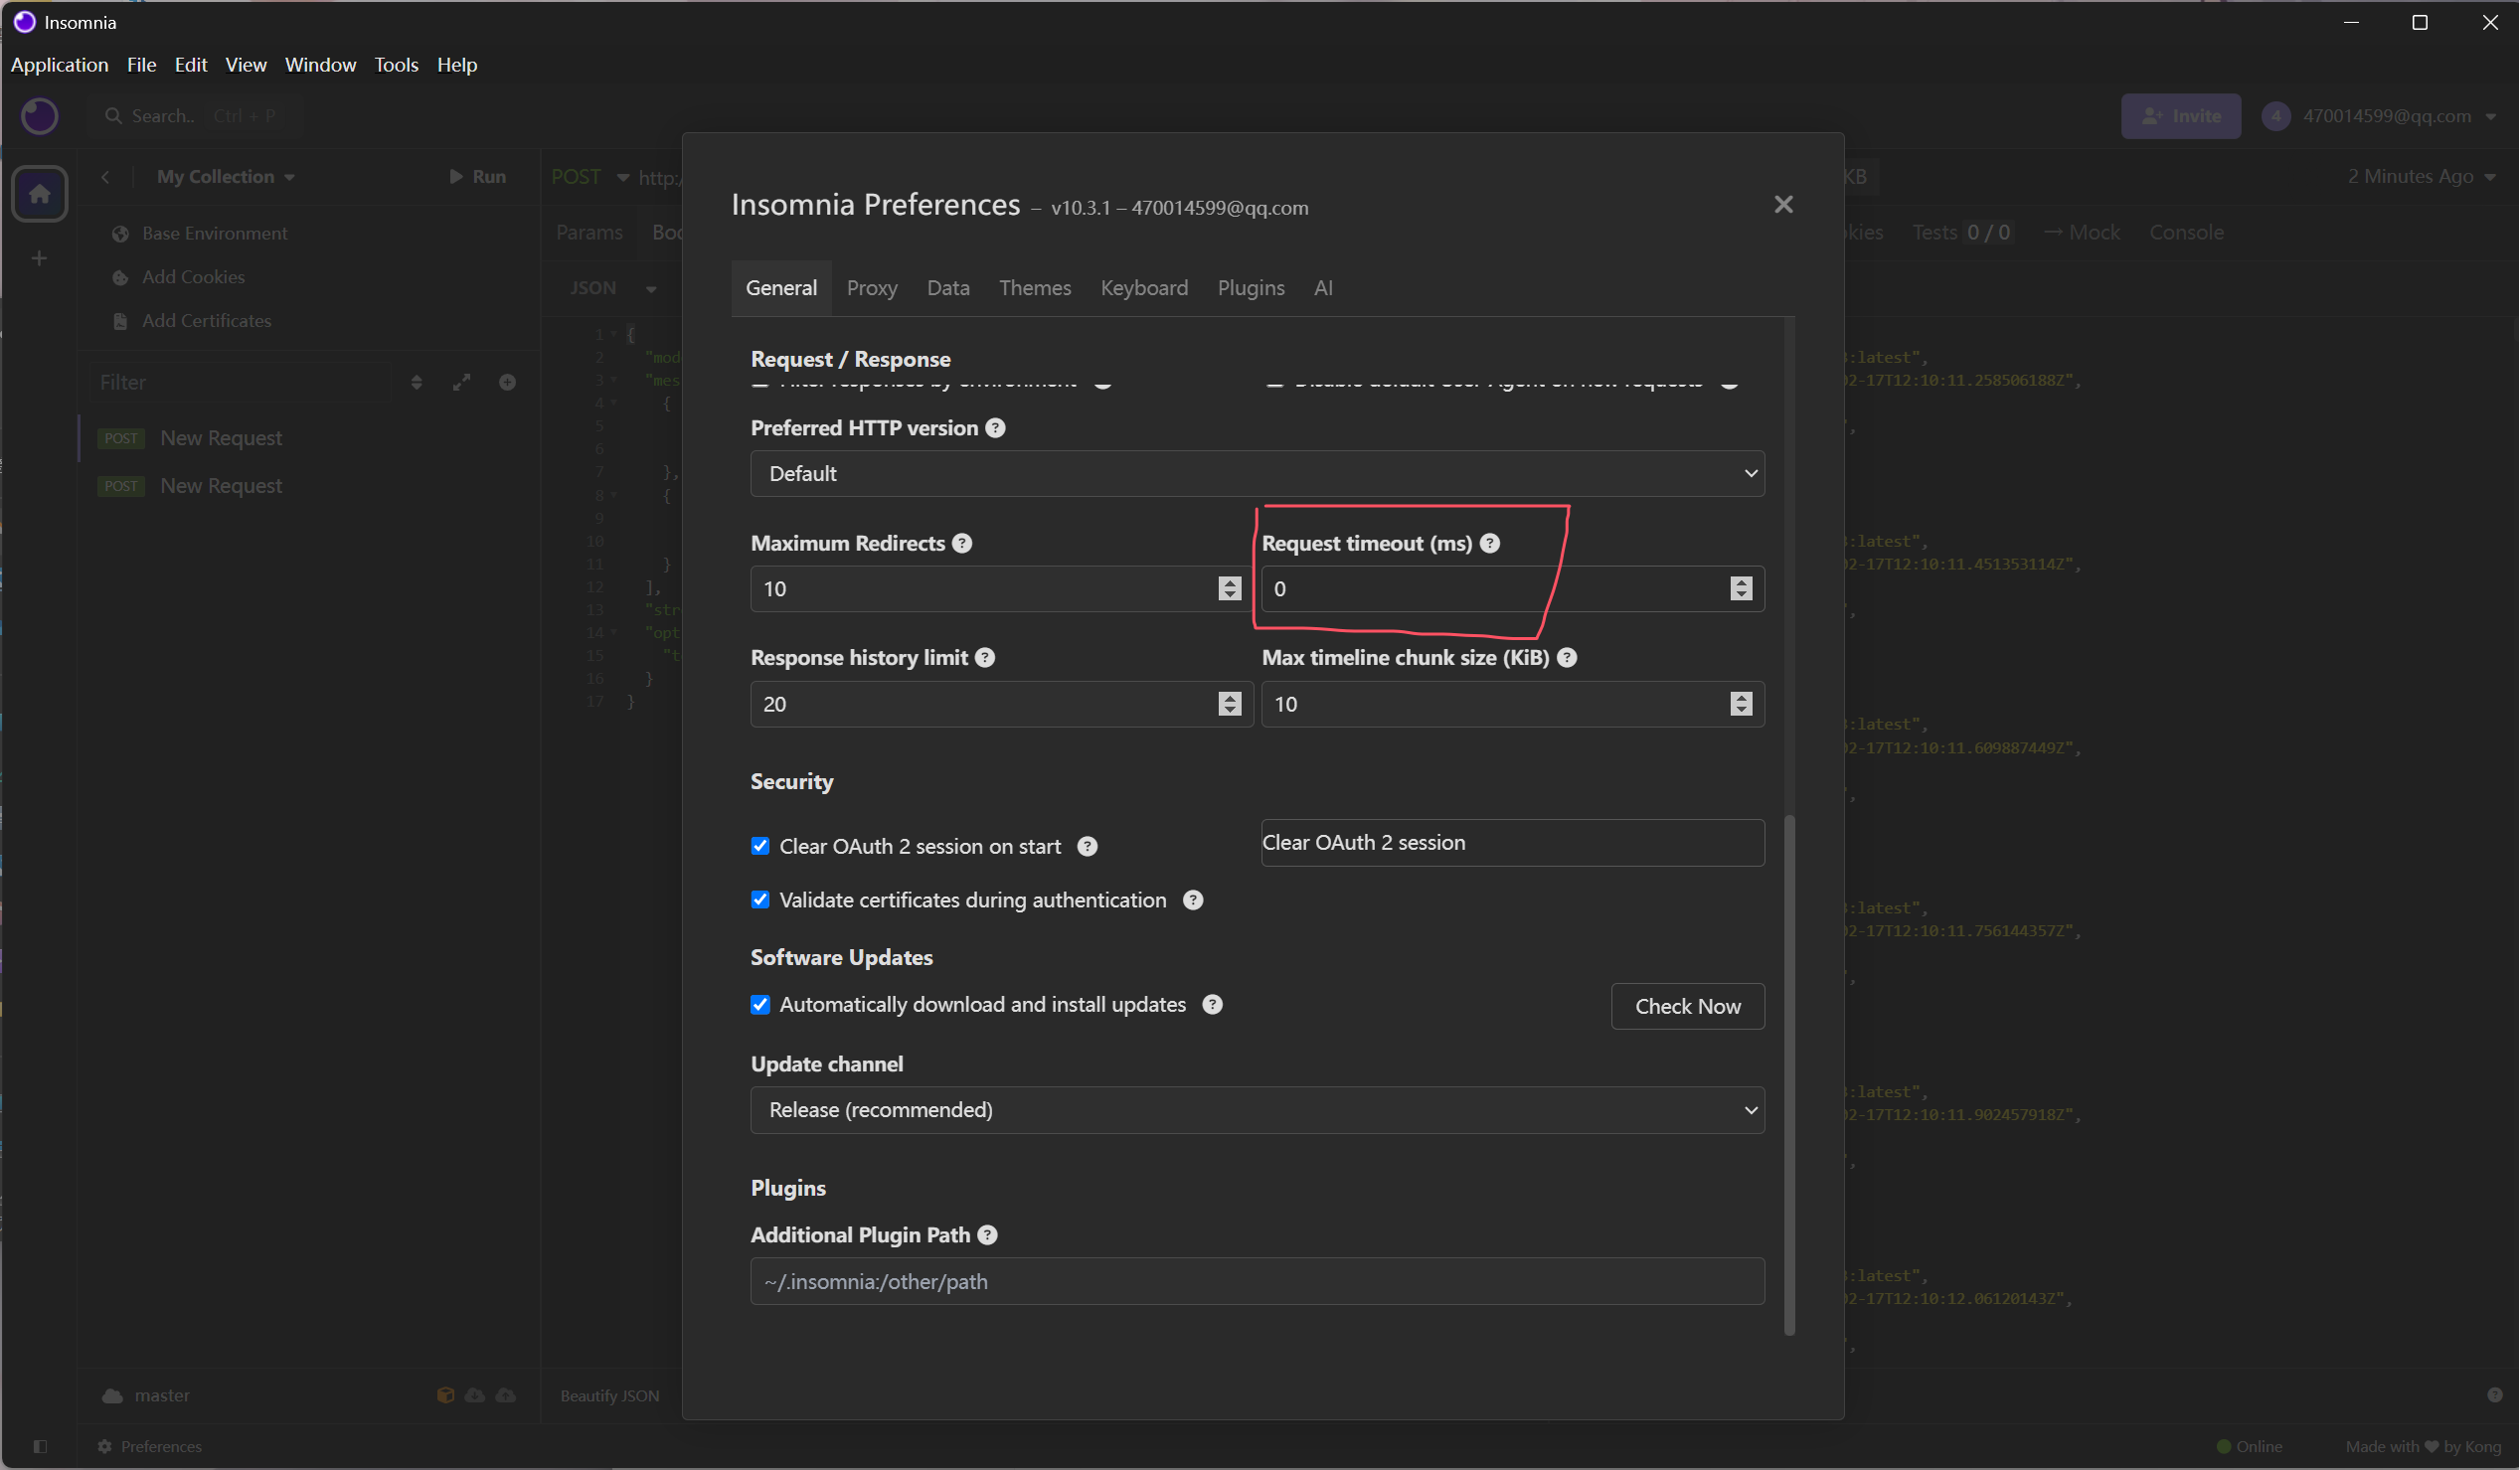The height and width of the screenshot is (1470, 2520).
Task: Click the Run button
Action: click(478, 177)
